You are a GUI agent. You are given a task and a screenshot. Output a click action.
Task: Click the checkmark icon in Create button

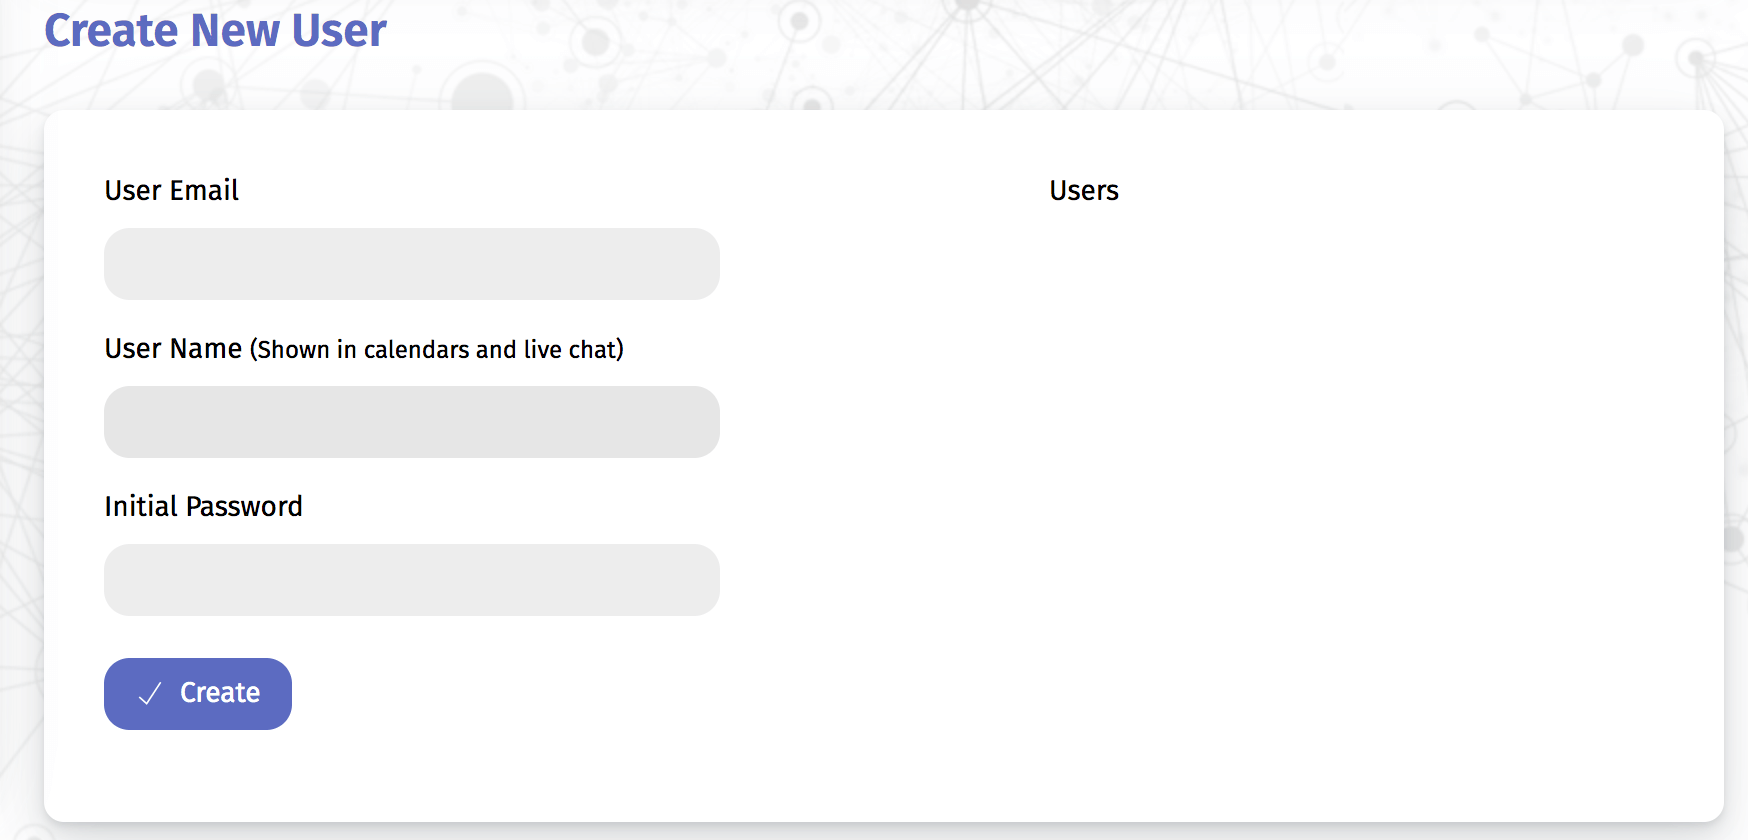coord(150,694)
